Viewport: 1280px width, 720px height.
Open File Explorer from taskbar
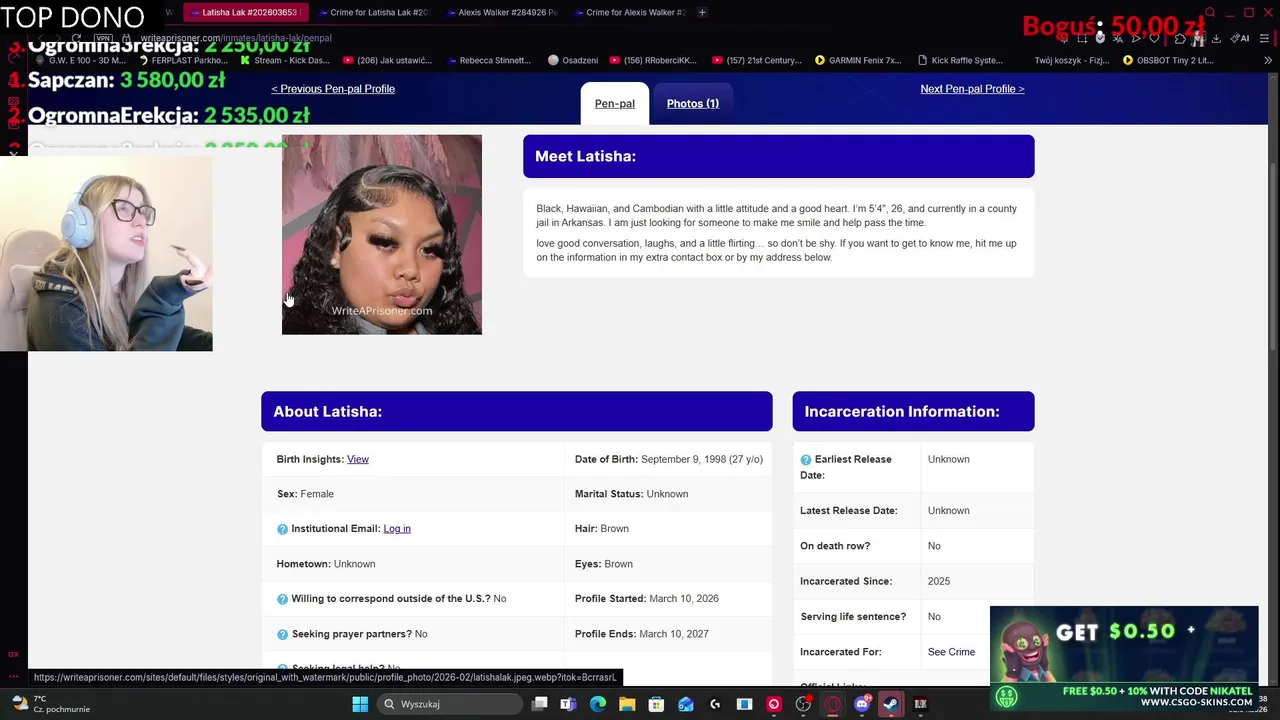click(627, 704)
